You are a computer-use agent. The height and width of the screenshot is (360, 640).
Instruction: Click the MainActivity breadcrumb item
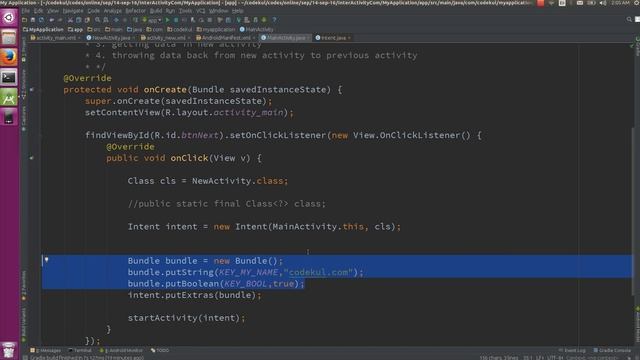click(256, 29)
